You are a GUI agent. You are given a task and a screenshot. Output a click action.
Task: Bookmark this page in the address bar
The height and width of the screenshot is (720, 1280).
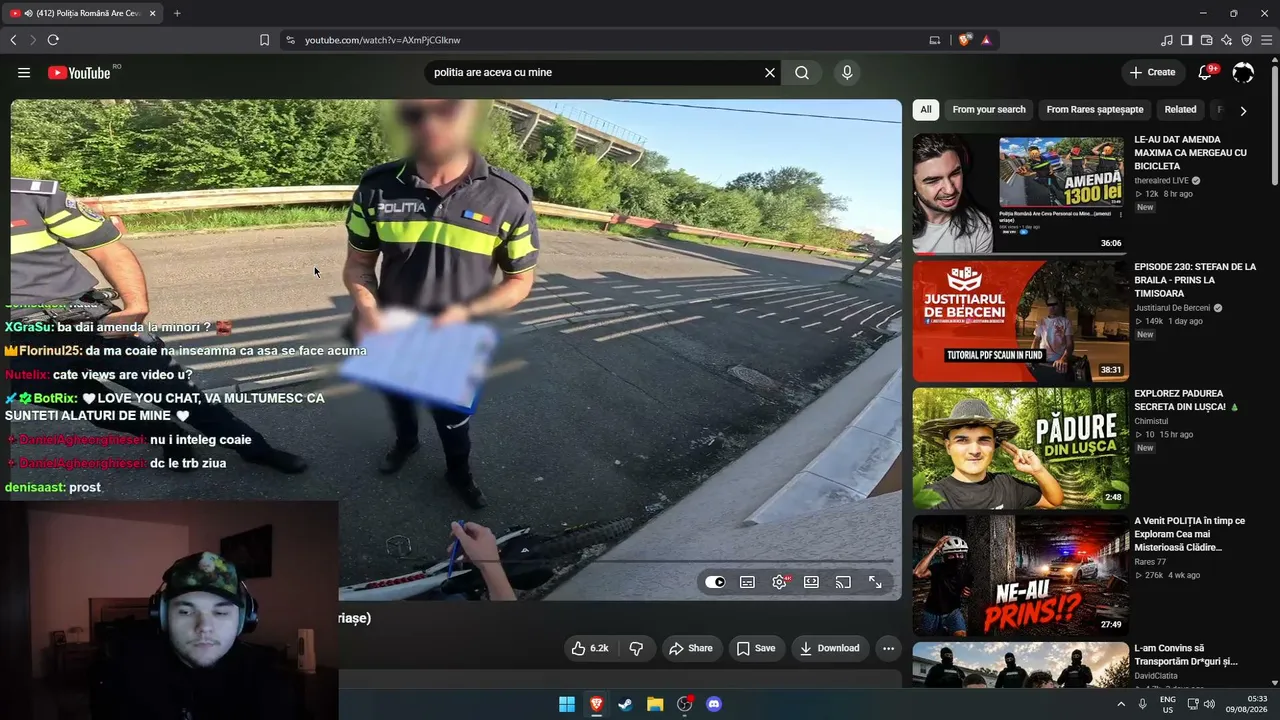[x=264, y=40]
